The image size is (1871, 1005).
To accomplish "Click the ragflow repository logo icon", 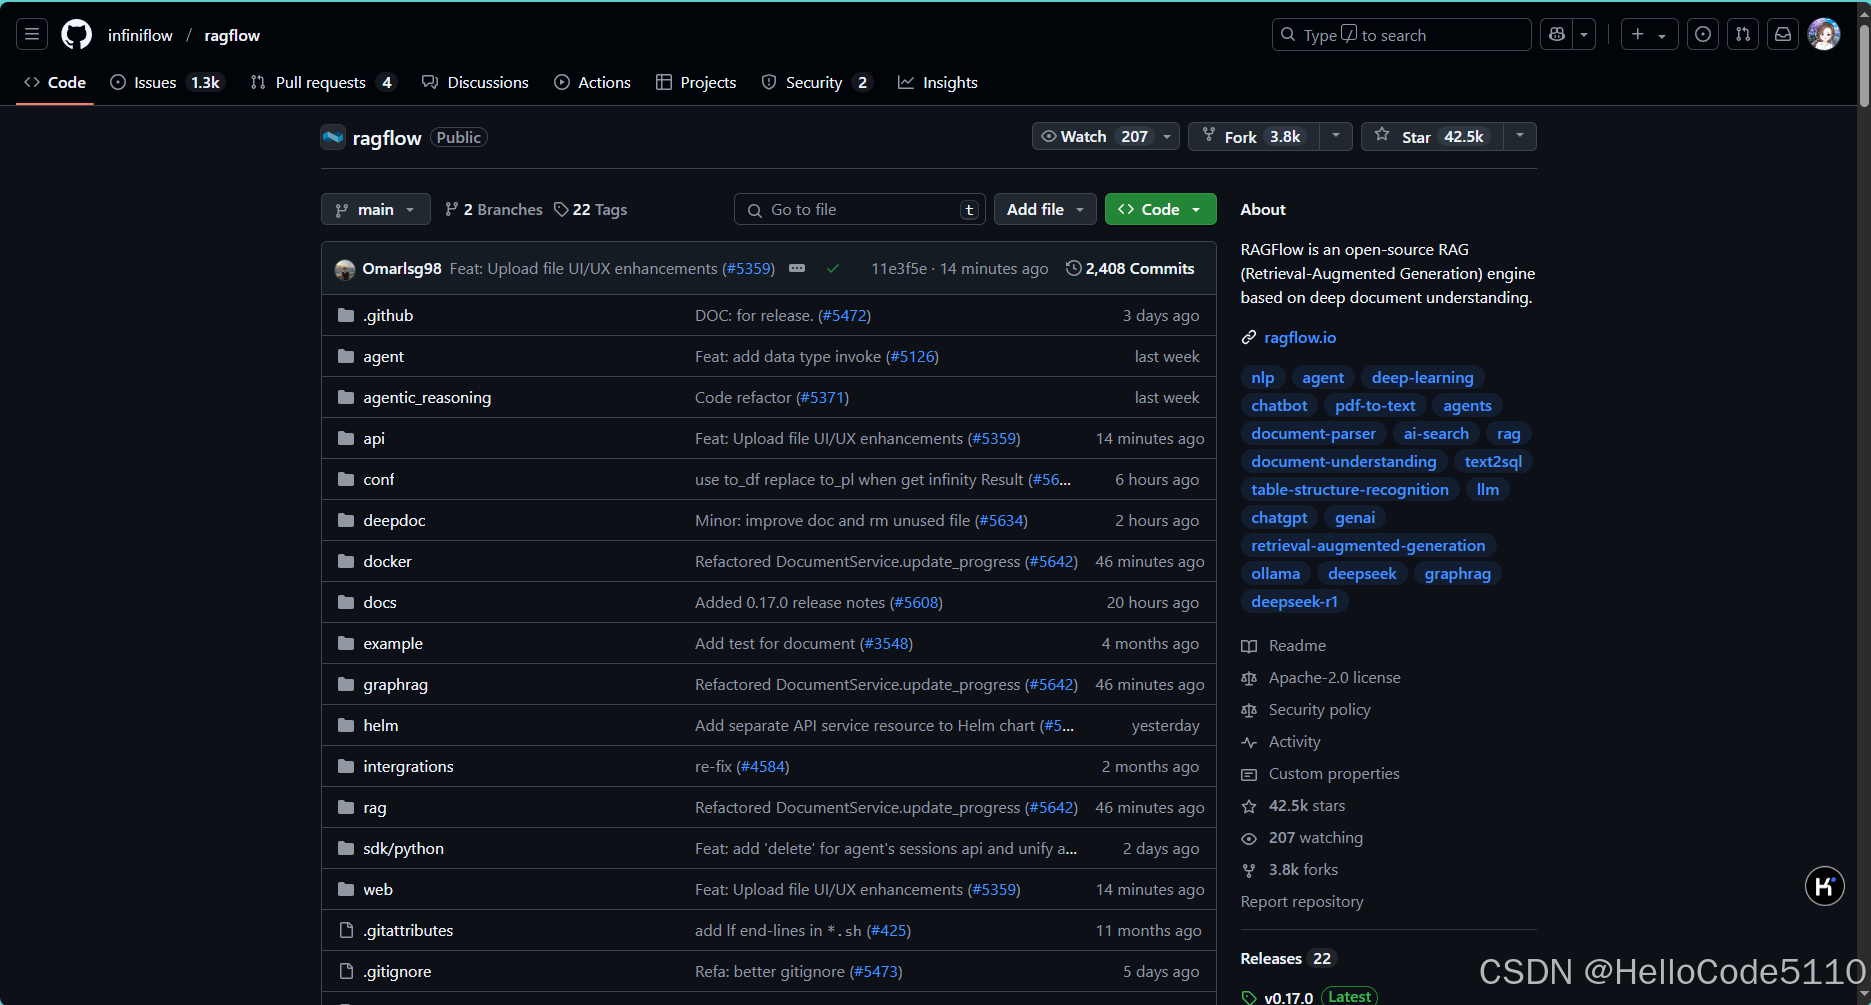I will pyautogui.click(x=333, y=137).
